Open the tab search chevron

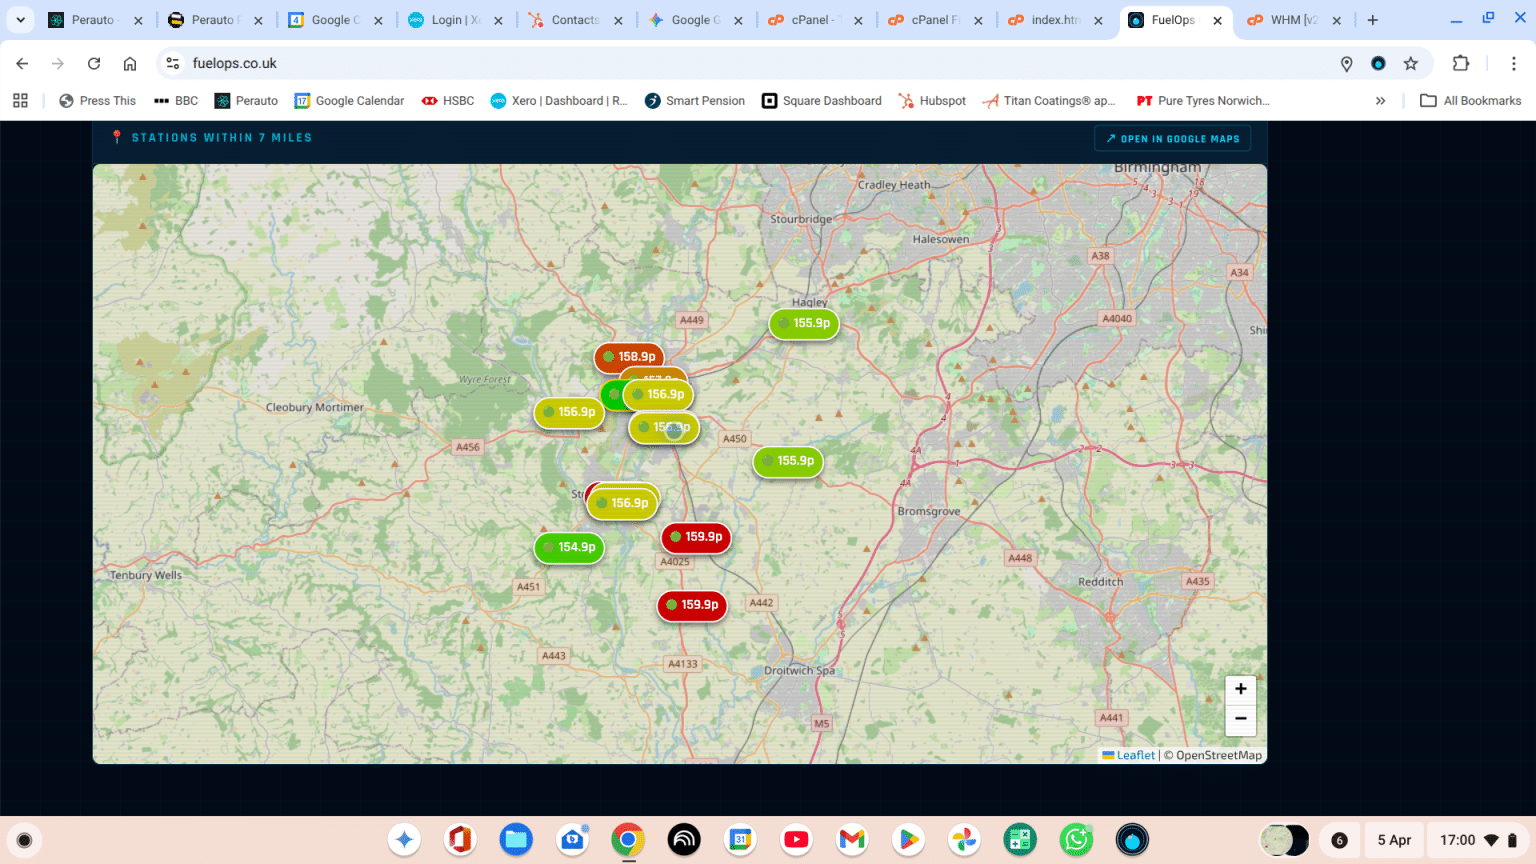click(20, 19)
